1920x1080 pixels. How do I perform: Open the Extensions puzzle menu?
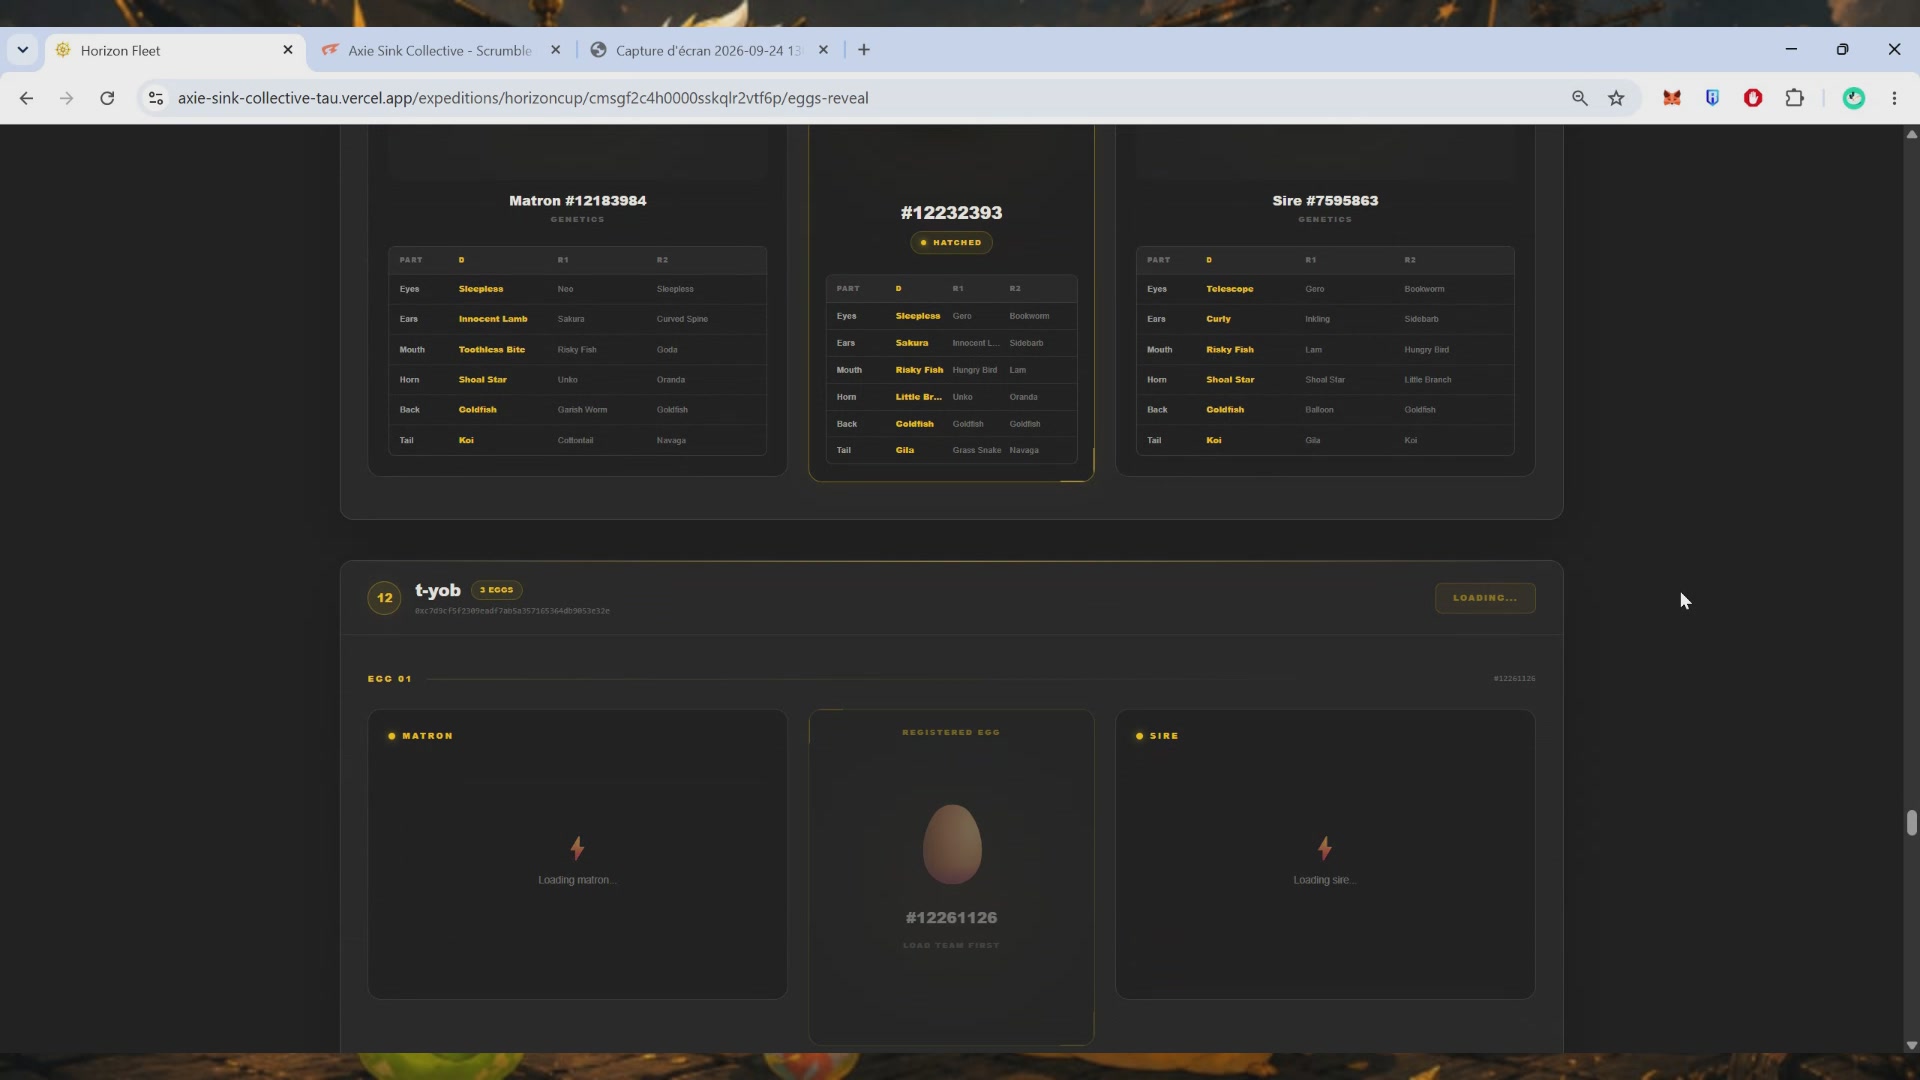tap(1795, 98)
